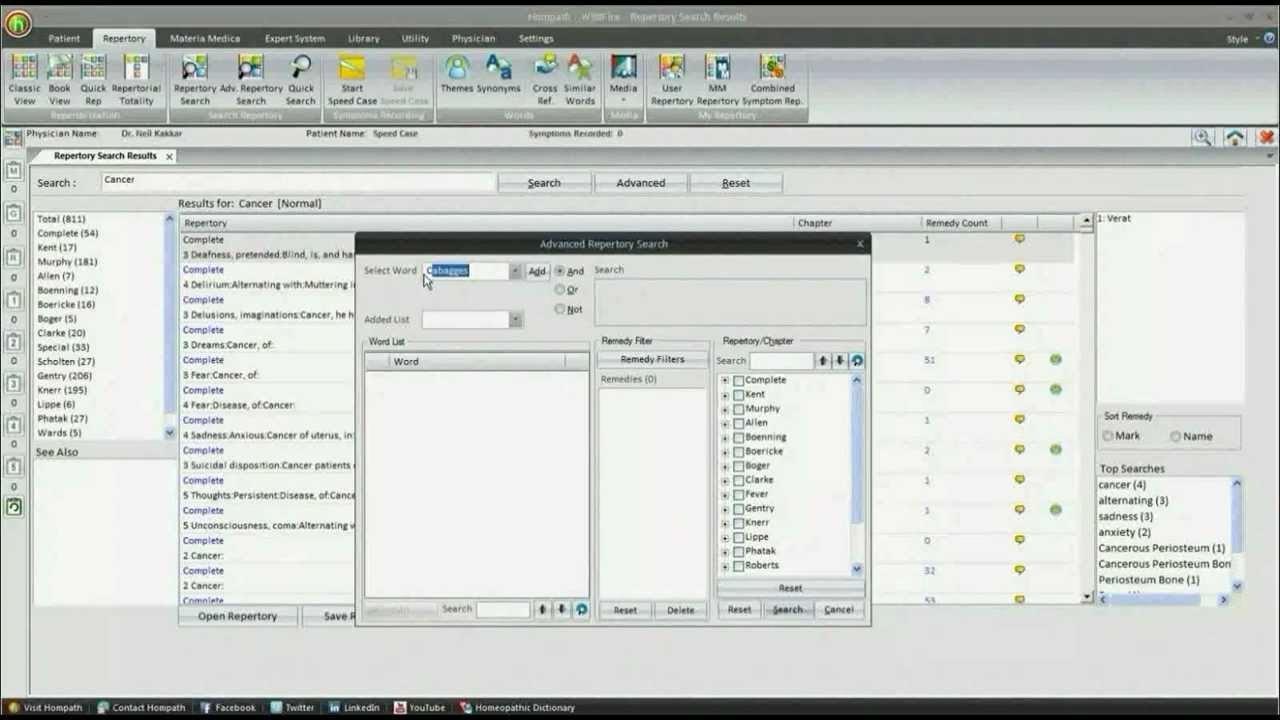
Task: Expand the Clarke tree node
Action: (x=725, y=480)
